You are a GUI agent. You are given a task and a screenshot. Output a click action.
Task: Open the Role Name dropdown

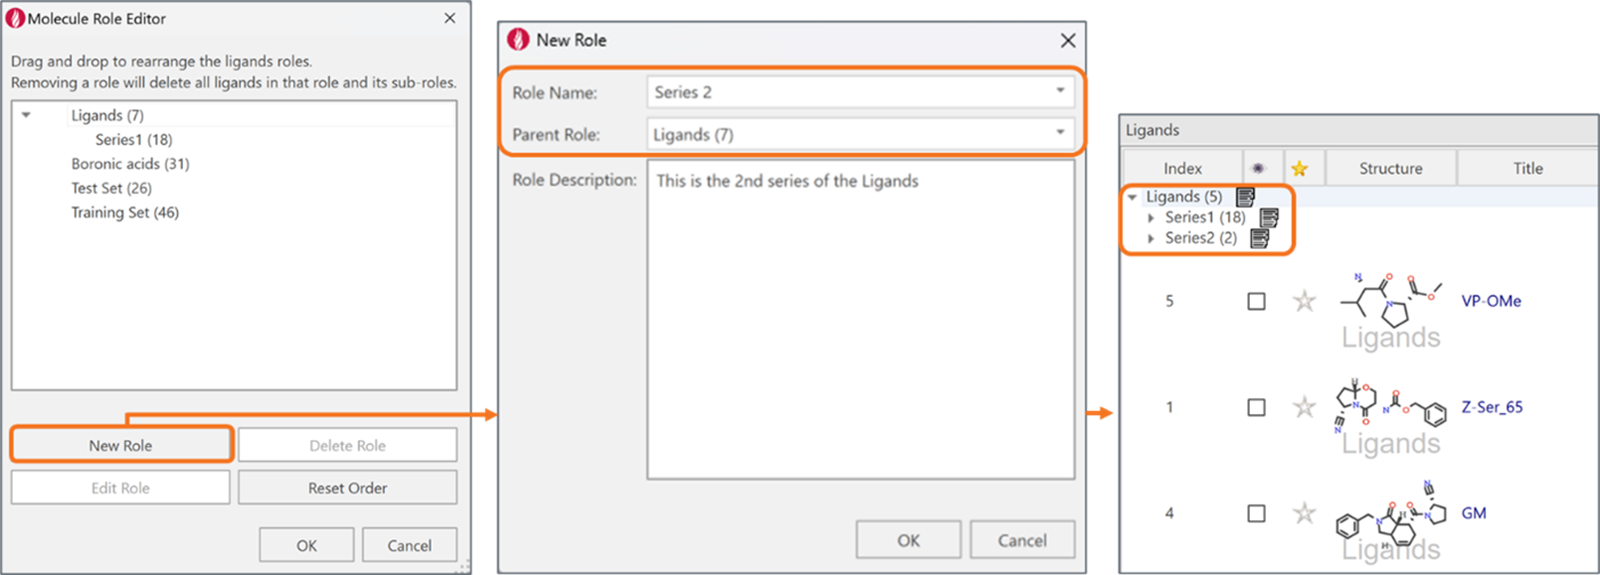pyautogui.click(x=1060, y=91)
